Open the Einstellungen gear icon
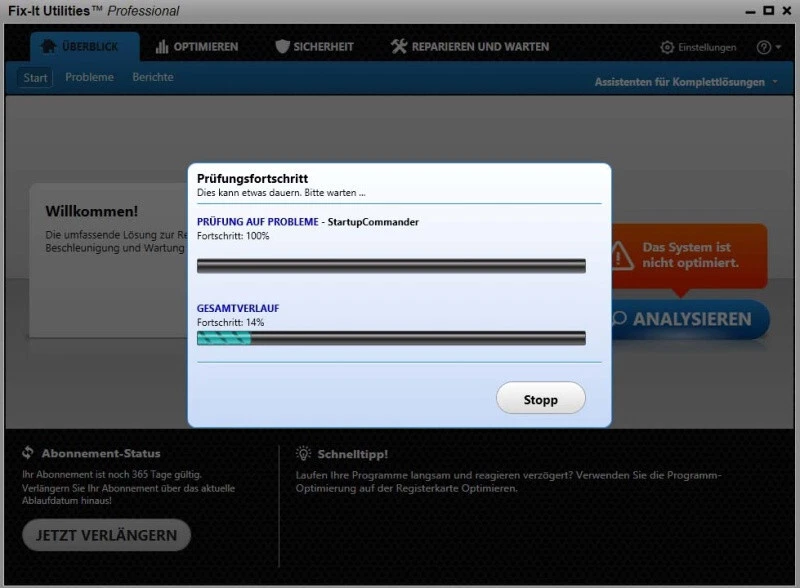800x588 pixels. coord(665,46)
